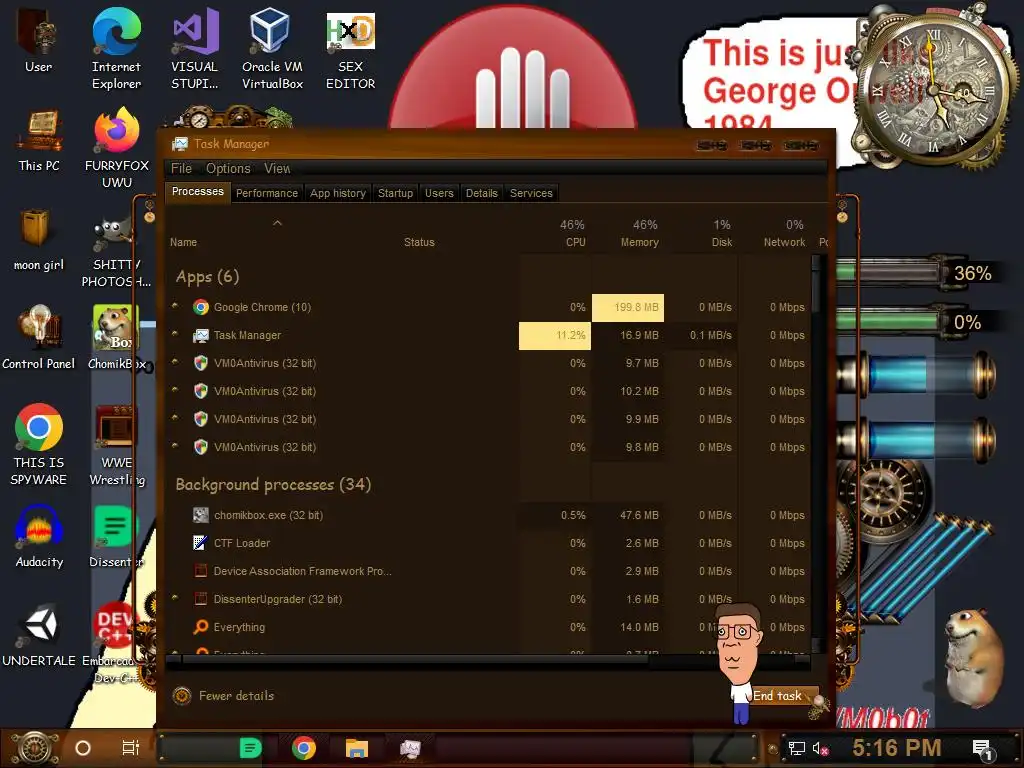The width and height of the screenshot is (1024, 768).
Task: Expand the last VMOAntivirus (32 bit) row
Action: (x=174, y=445)
